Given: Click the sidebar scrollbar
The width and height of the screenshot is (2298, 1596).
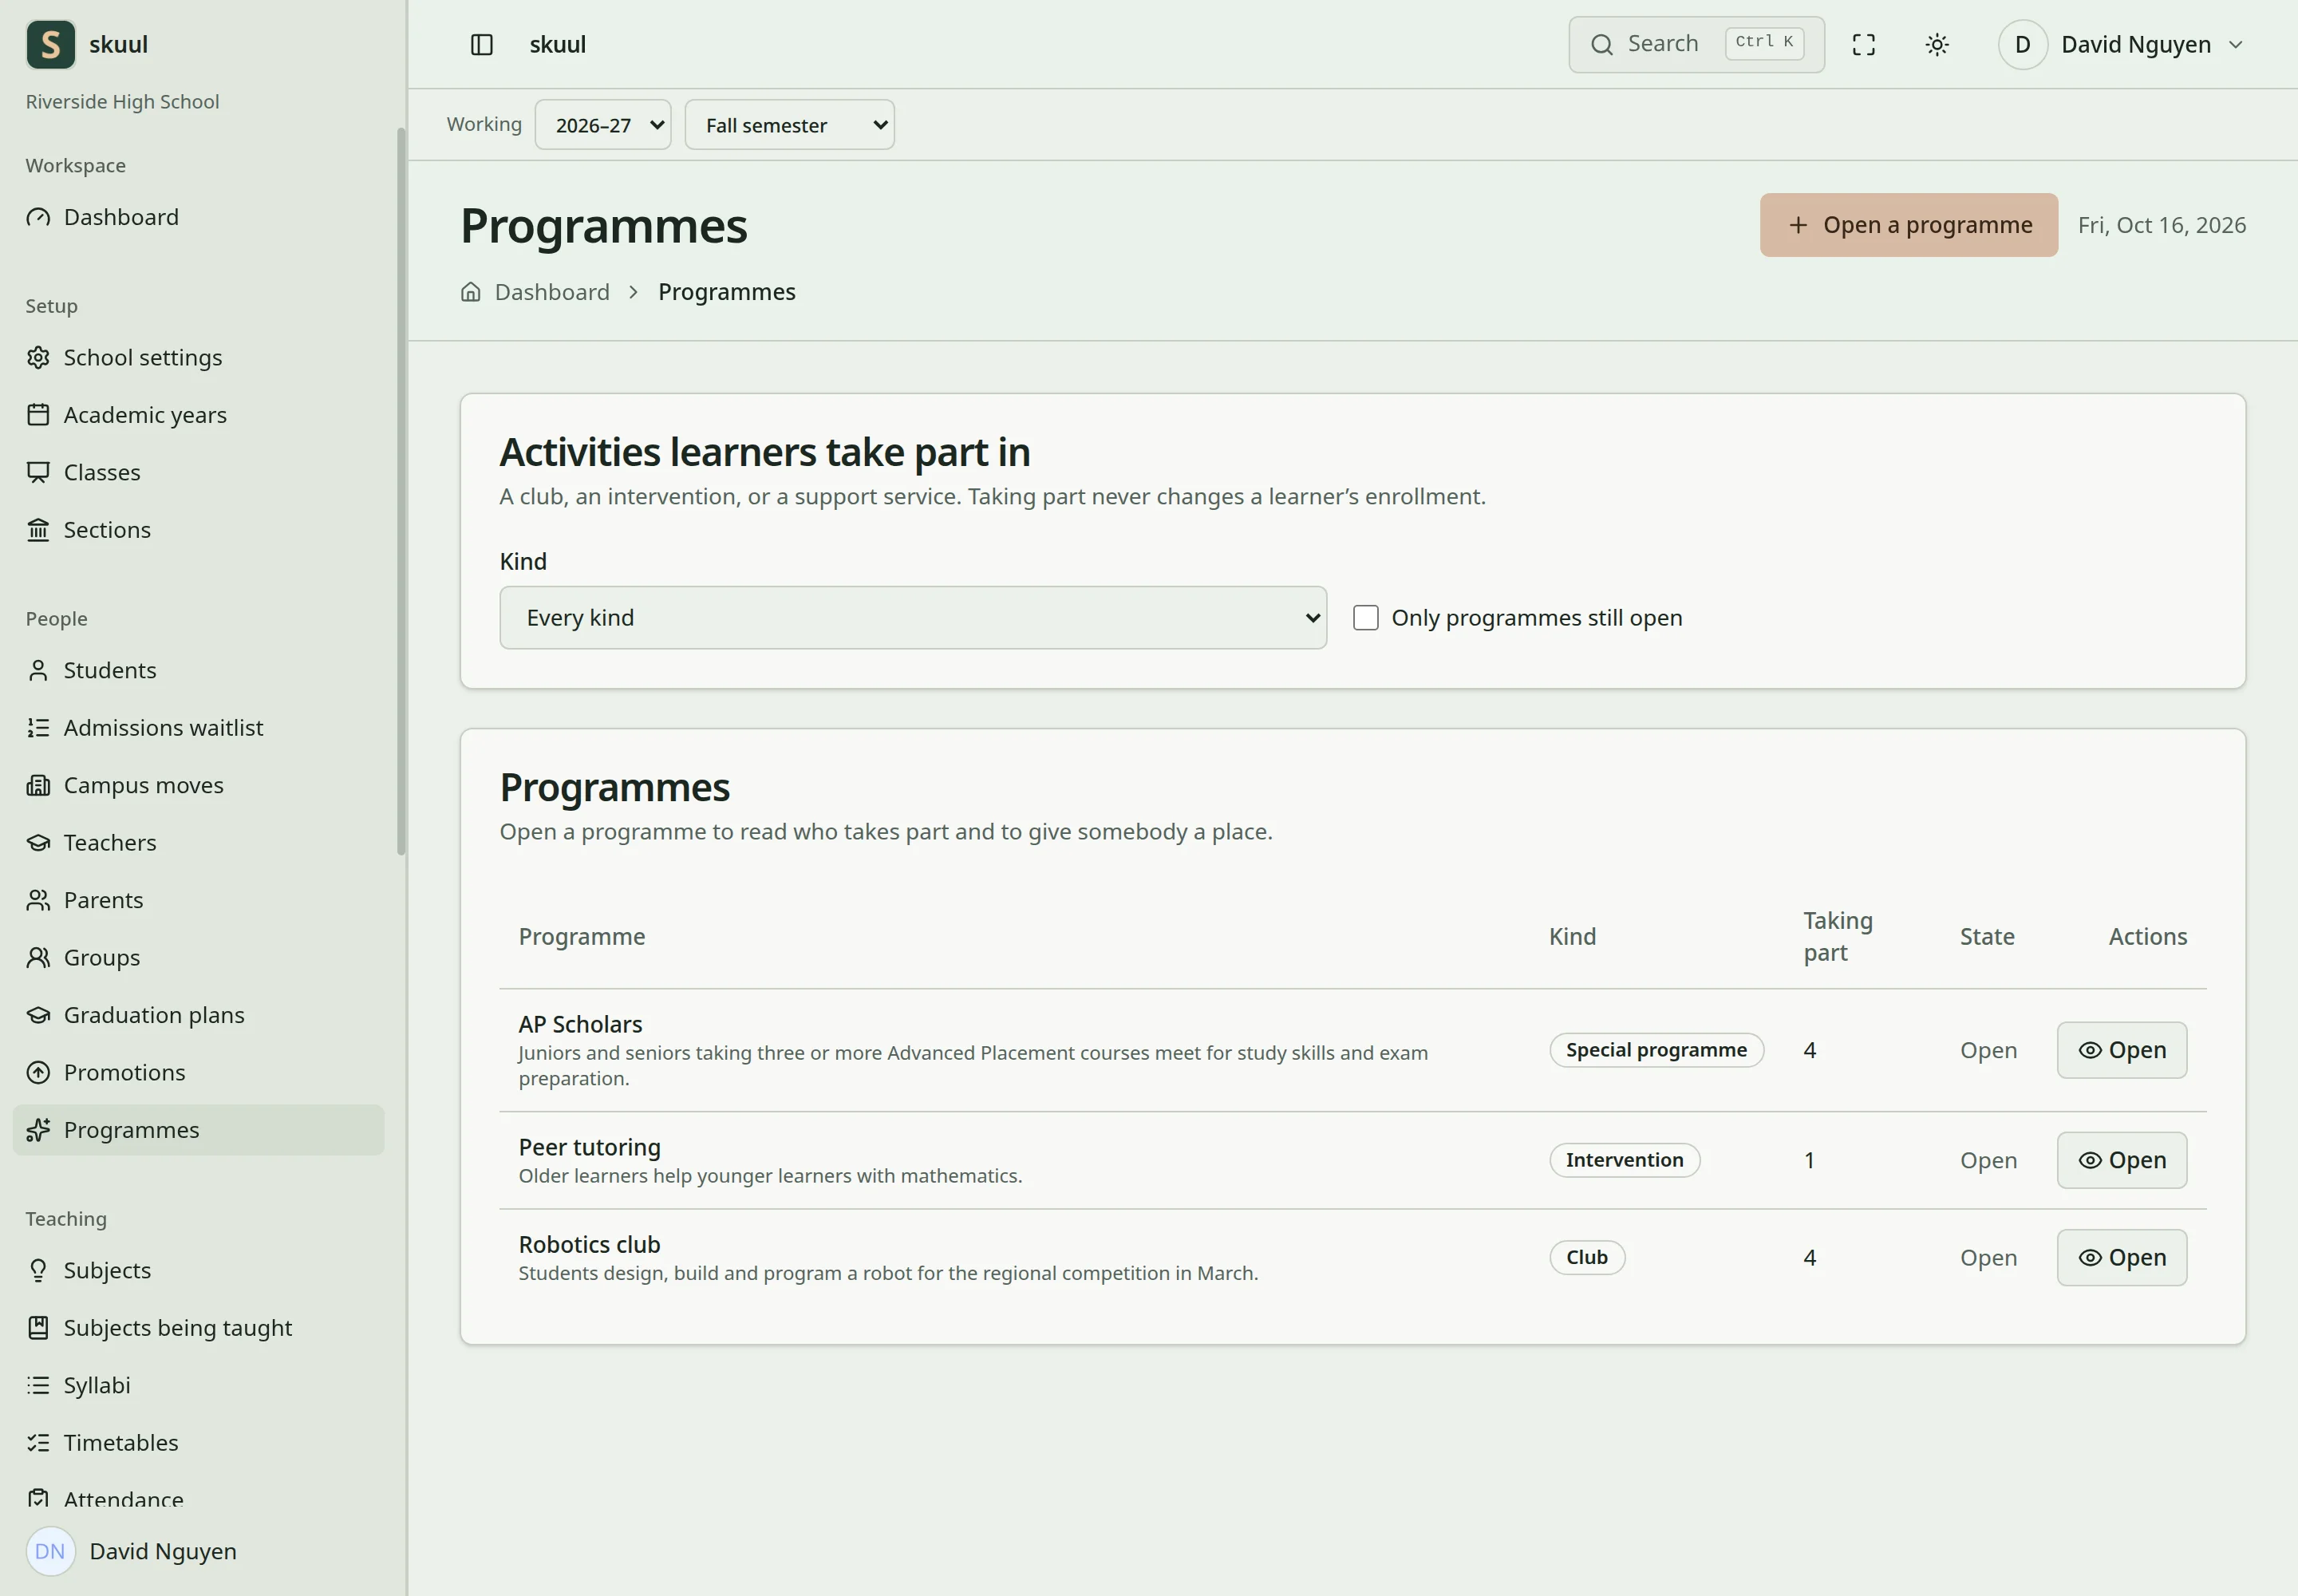Looking at the screenshot, I should point(401,491).
